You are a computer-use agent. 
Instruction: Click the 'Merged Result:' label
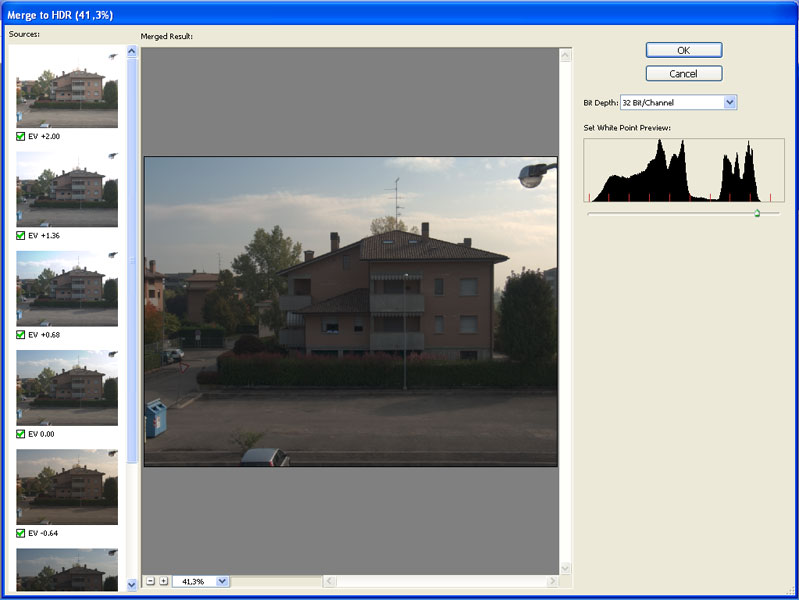point(167,36)
